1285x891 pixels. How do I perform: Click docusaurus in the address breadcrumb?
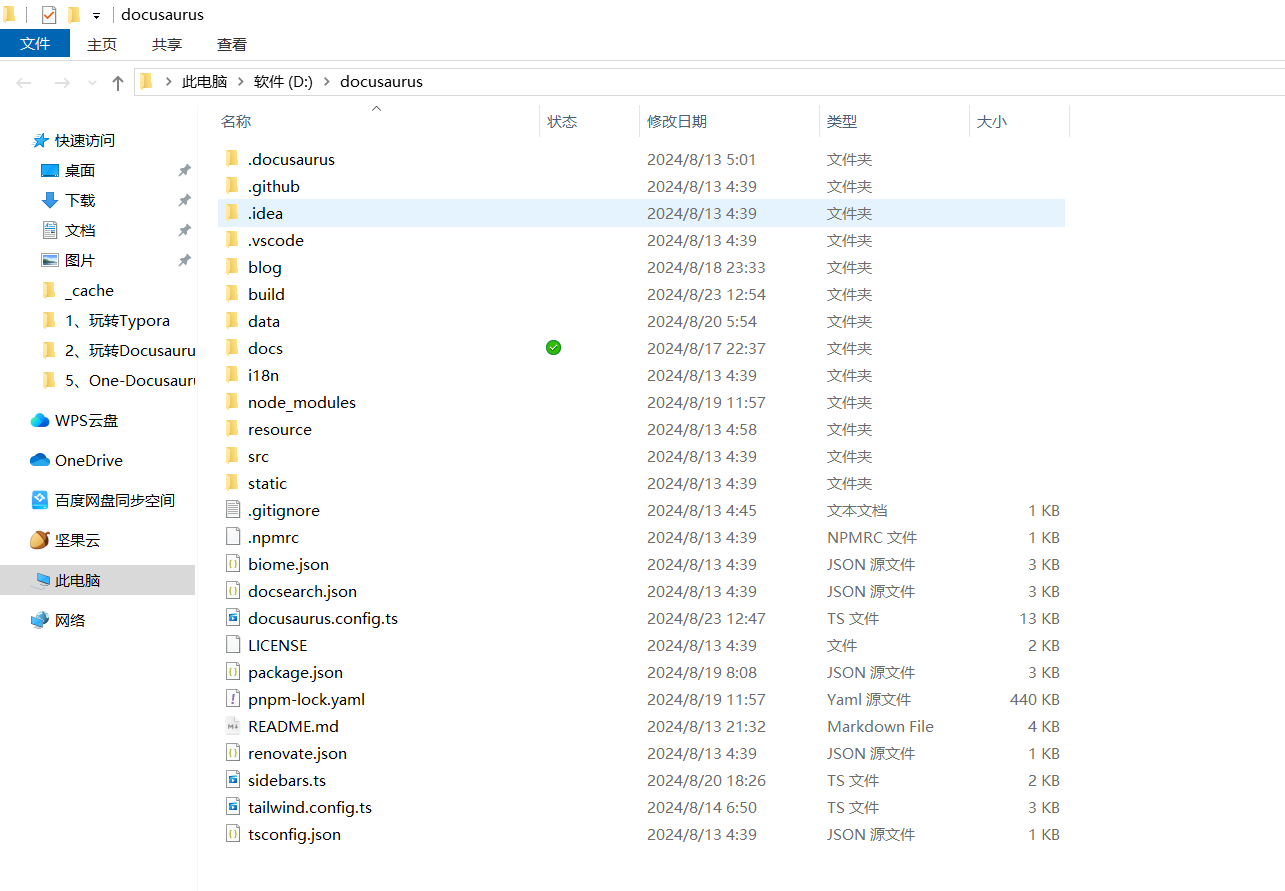coord(381,82)
